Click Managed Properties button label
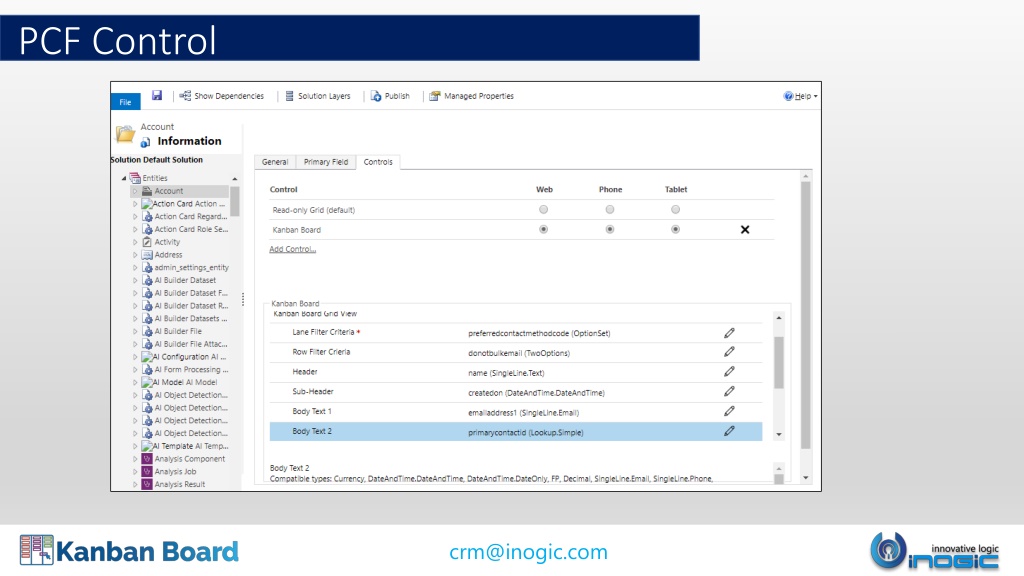Viewport: 1024px width, 576px height. pyautogui.click(x=479, y=96)
